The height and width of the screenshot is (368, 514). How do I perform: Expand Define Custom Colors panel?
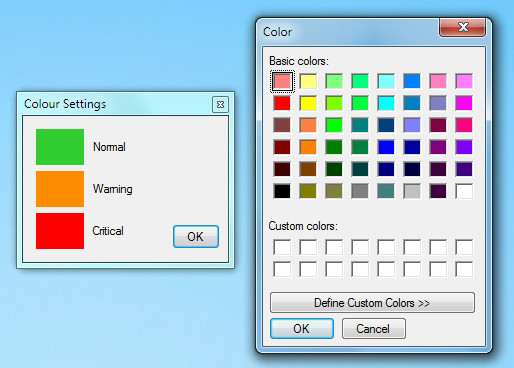(x=372, y=303)
